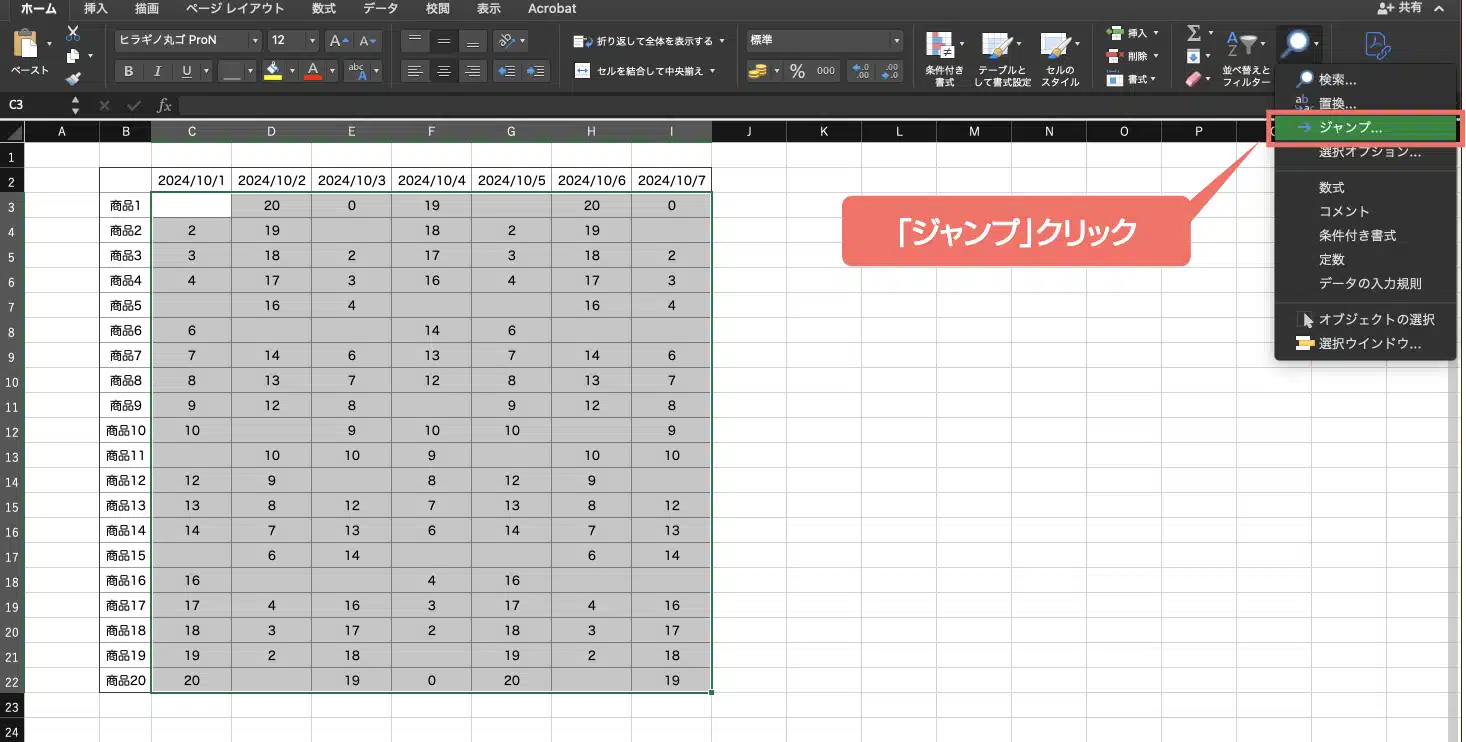Decrease cell indent
Screen dimensions: 1466x742
pos(507,71)
